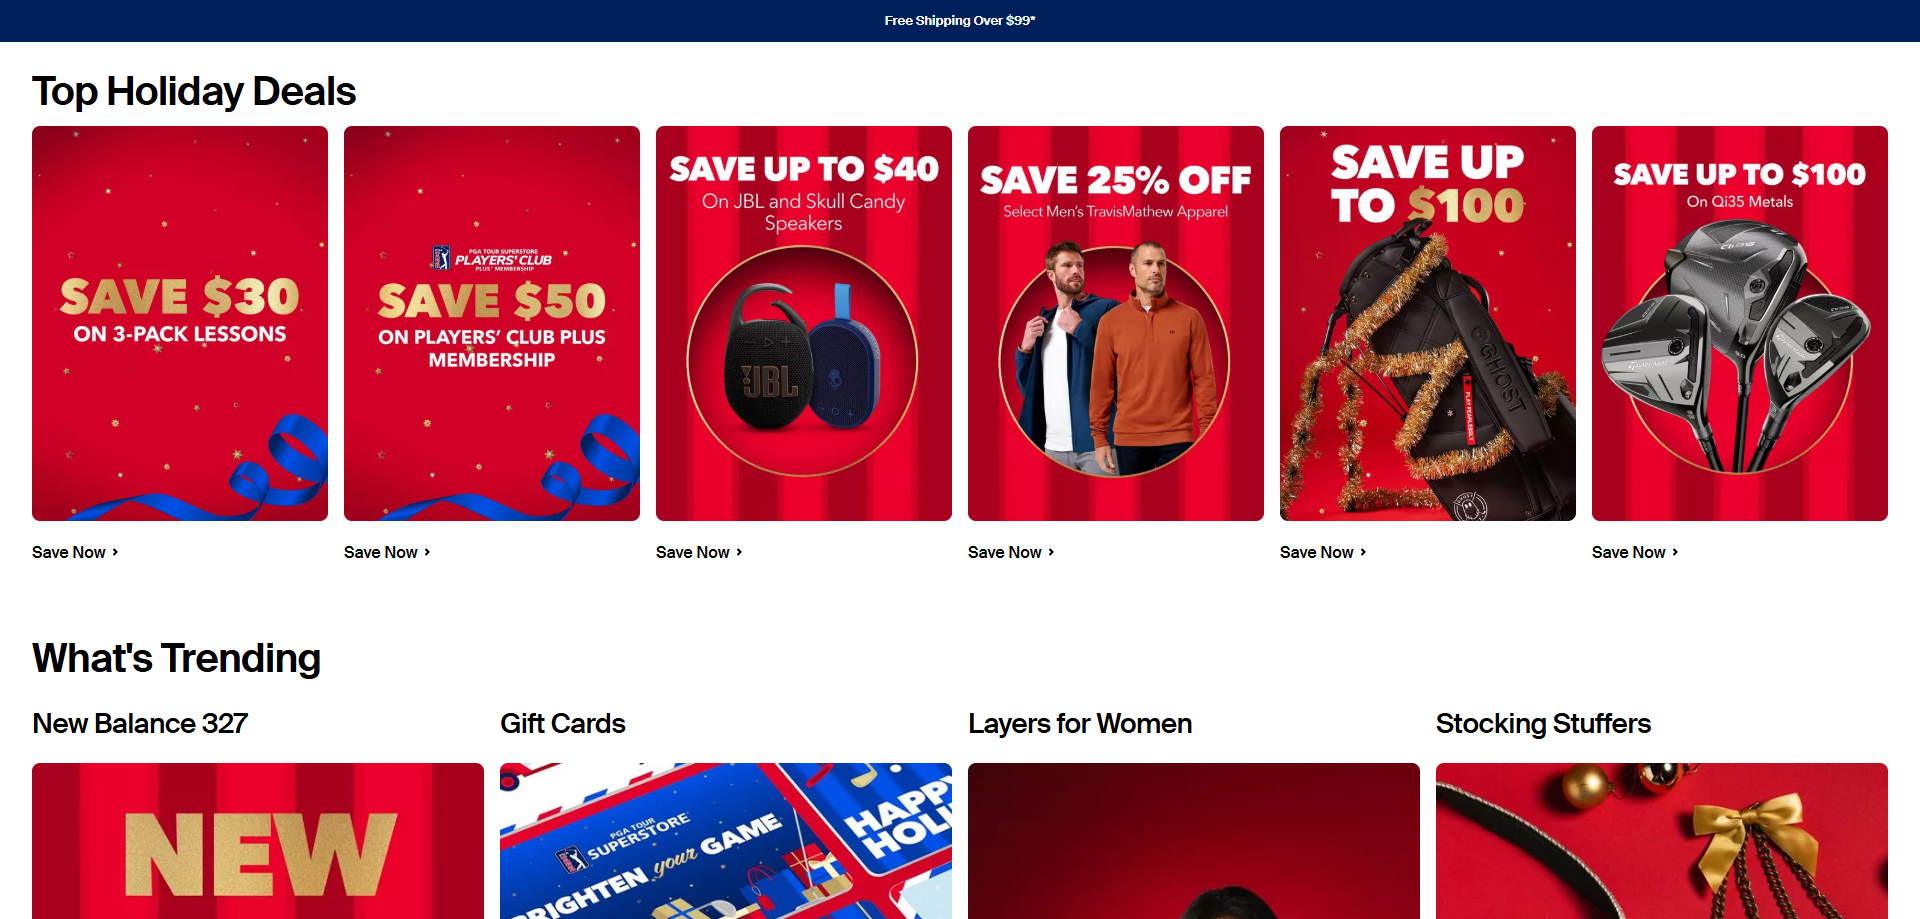Select the New Balance 327 NEW image
The height and width of the screenshot is (919, 1920).
pos(258,841)
